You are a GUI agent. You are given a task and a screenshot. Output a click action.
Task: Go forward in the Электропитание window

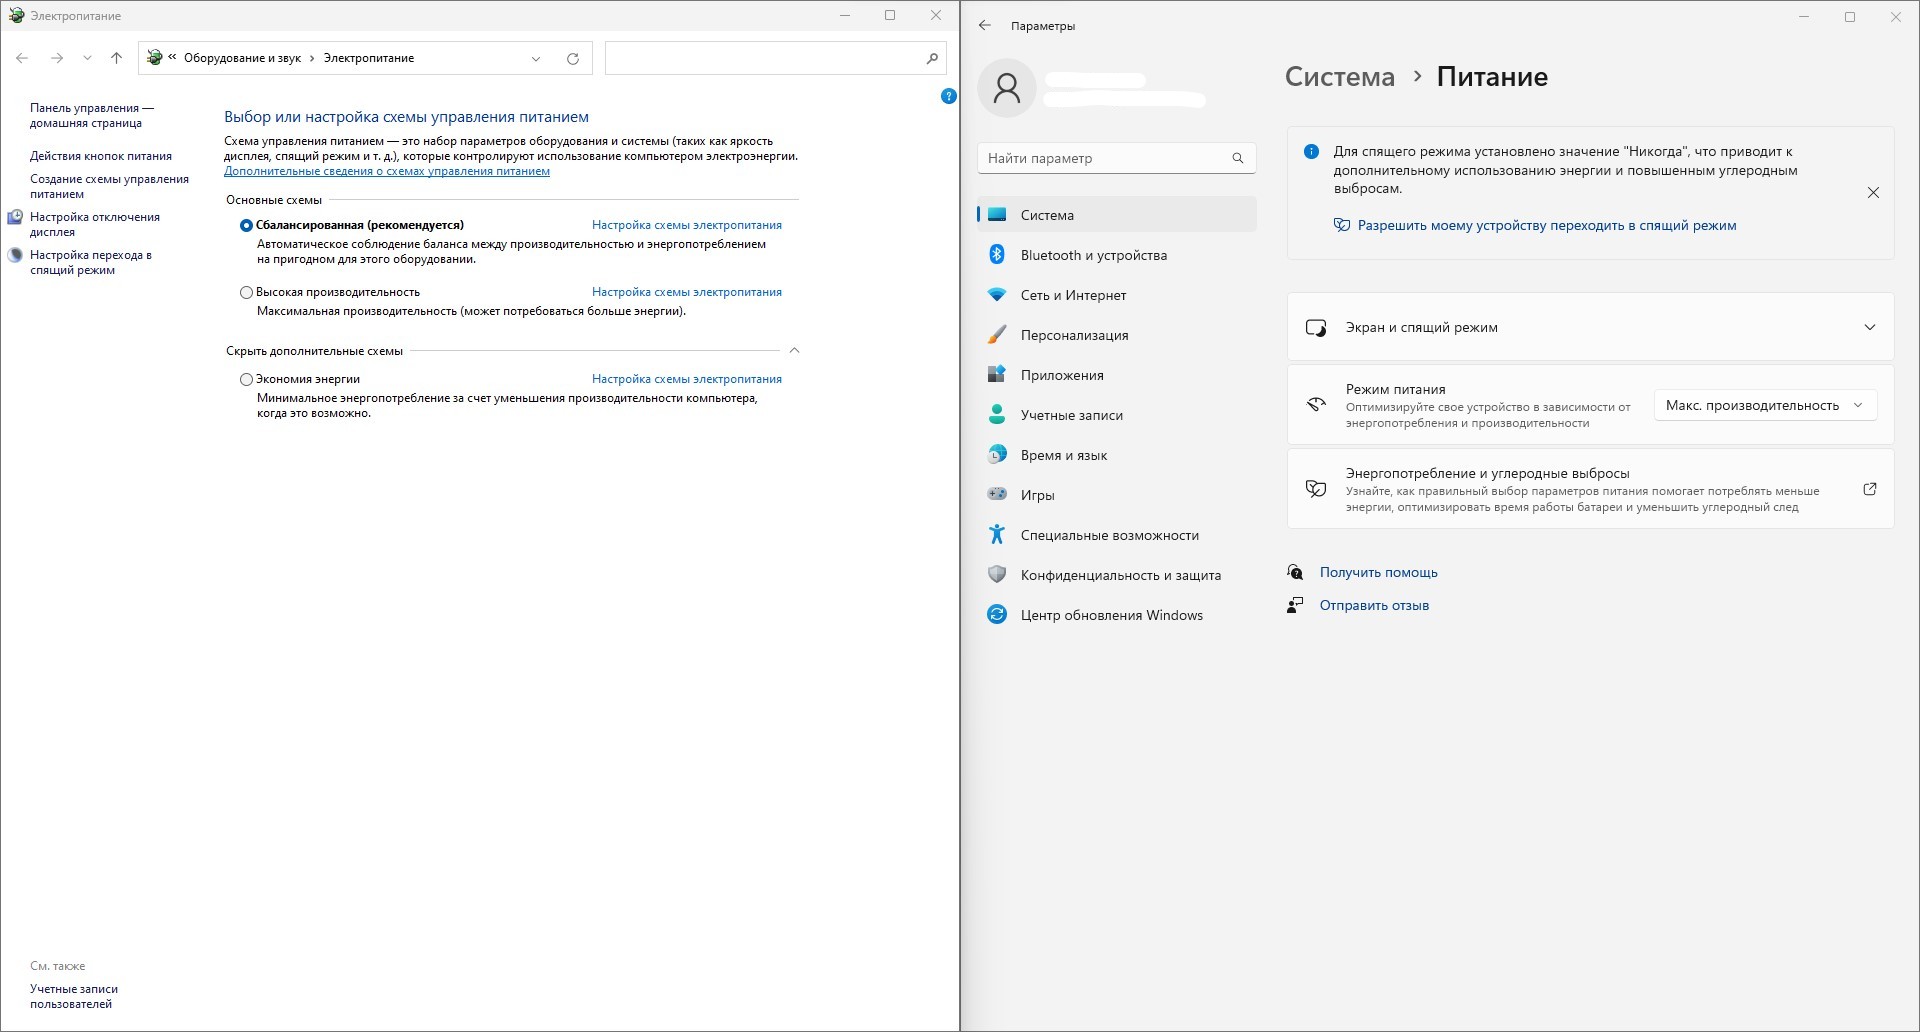point(57,58)
